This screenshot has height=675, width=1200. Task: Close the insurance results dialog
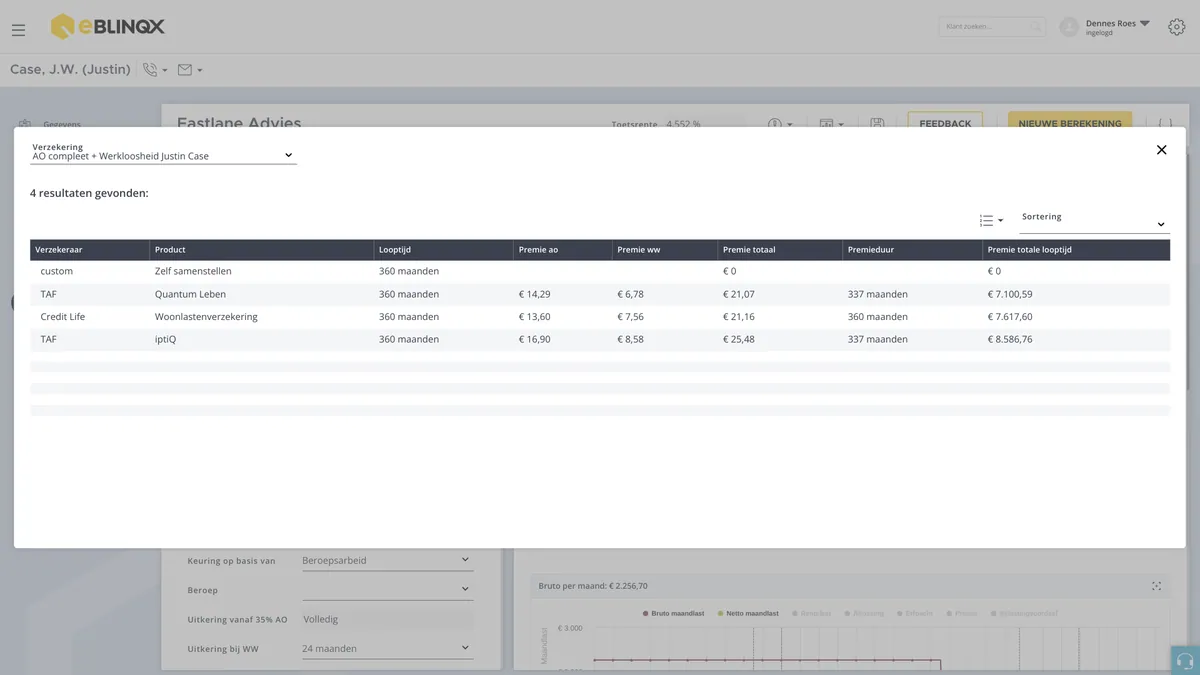1161,150
